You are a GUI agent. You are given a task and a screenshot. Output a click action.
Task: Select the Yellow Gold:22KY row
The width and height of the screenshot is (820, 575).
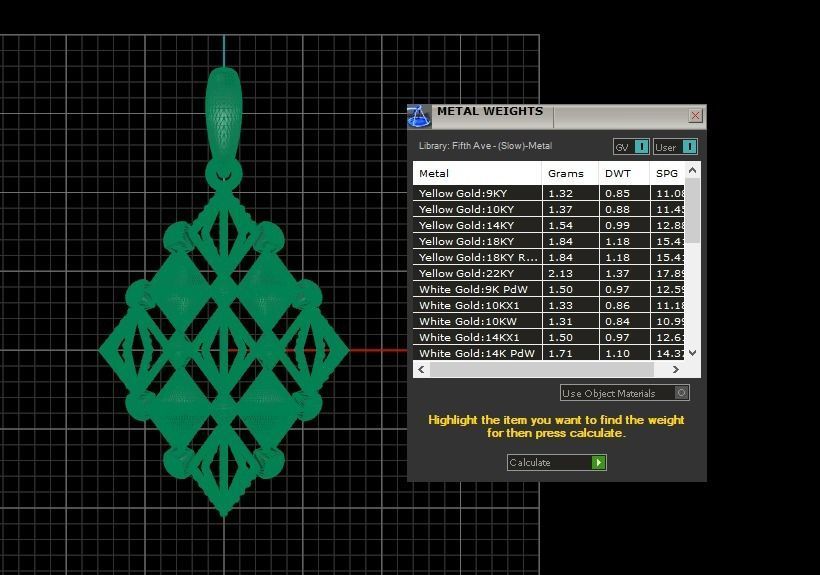coord(549,273)
